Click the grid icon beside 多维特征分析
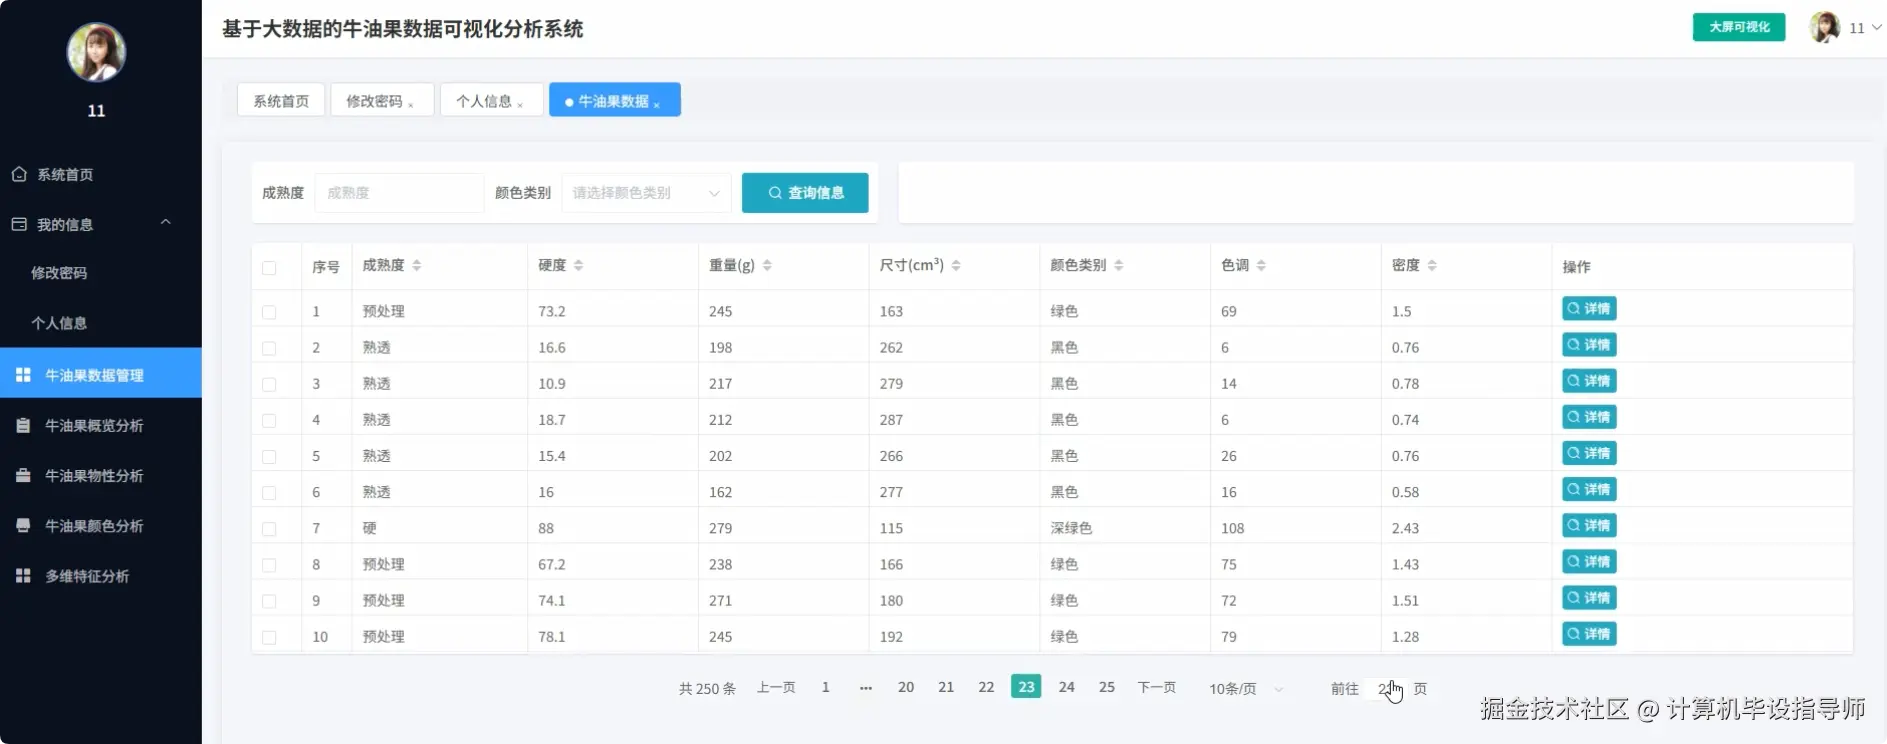This screenshot has width=1887, height=744. pyautogui.click(x=23, y=575)
